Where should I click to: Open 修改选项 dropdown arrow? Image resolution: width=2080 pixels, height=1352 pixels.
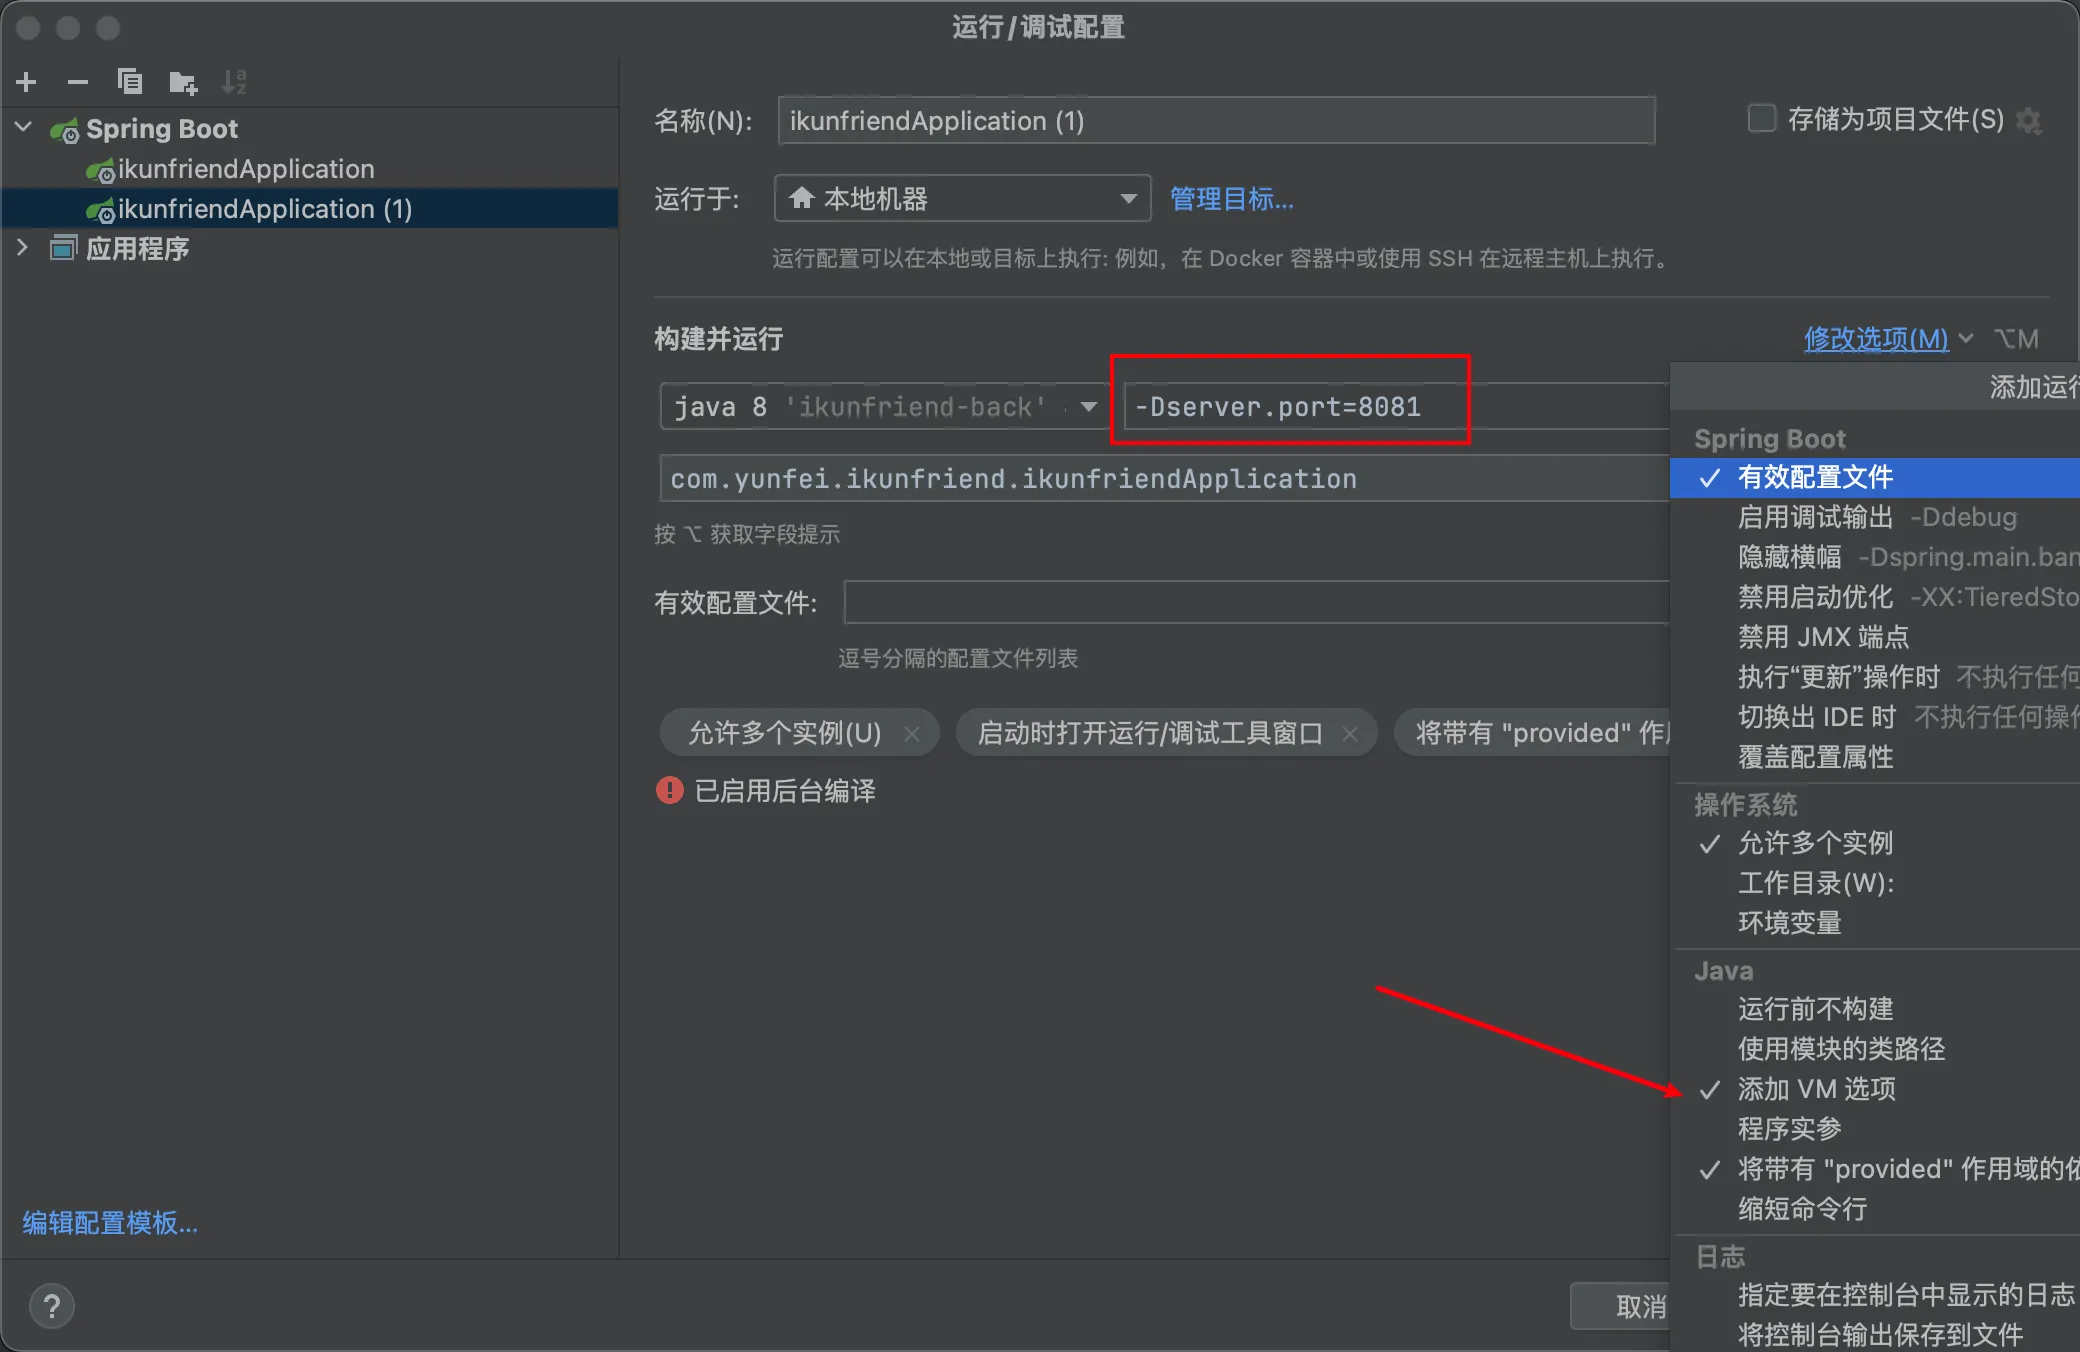pyautogui.click(x=1966, y=339)
